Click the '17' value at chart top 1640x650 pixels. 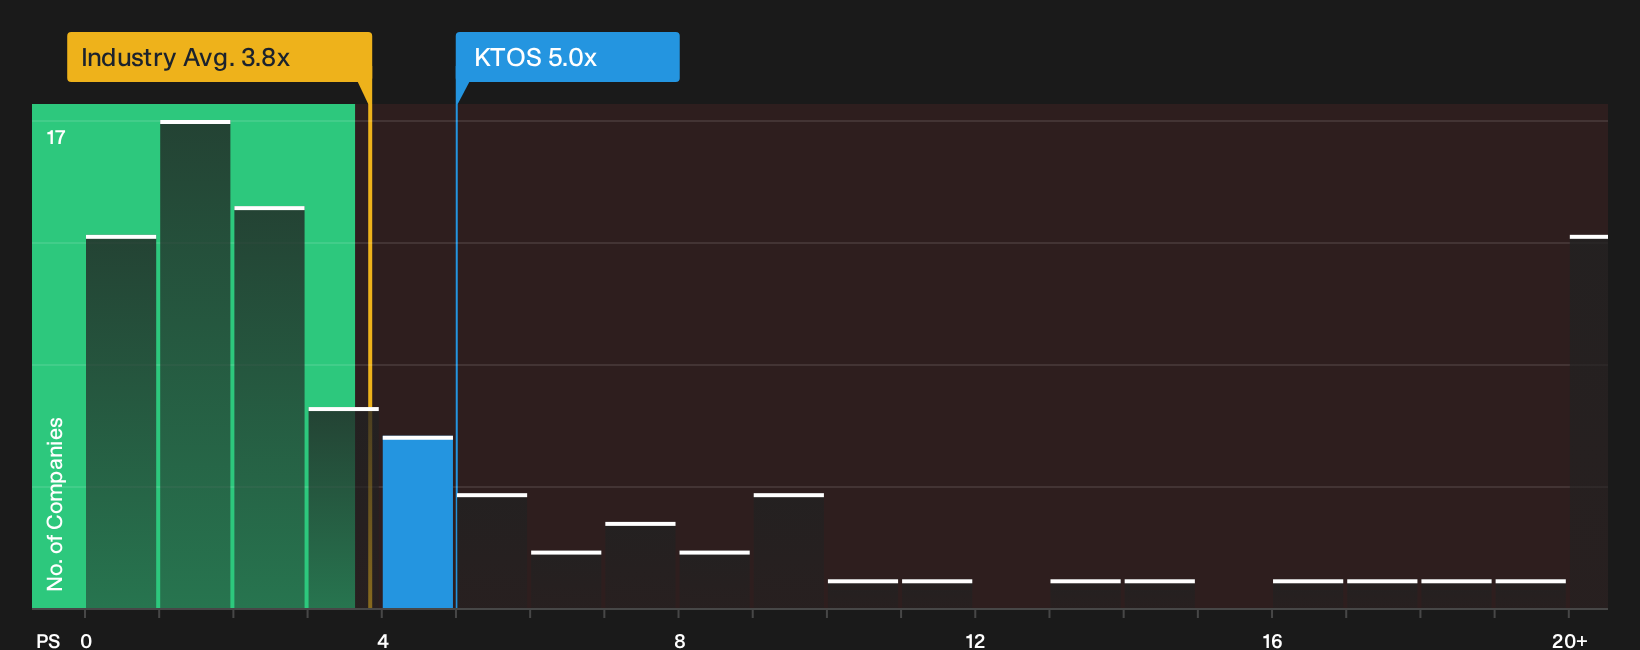click(x=56, y=138)
